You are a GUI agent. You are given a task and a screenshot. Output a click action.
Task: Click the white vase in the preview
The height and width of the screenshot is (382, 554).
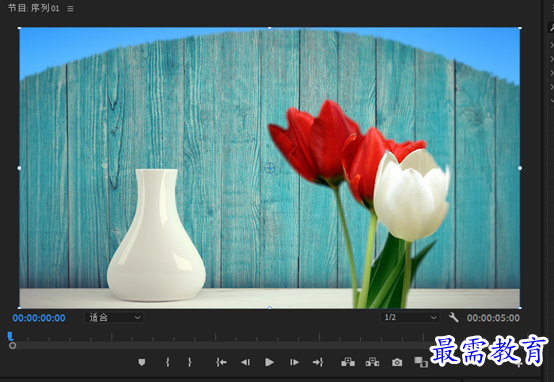(156, 235)
